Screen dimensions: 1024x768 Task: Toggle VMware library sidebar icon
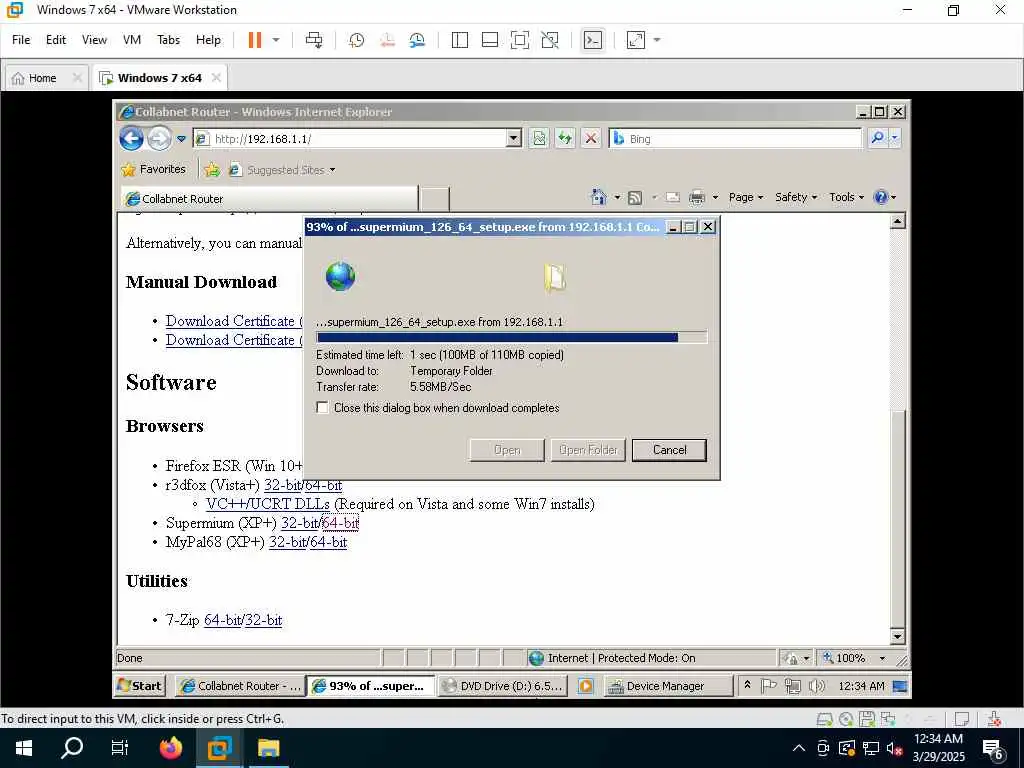click(x=460, y=40)
